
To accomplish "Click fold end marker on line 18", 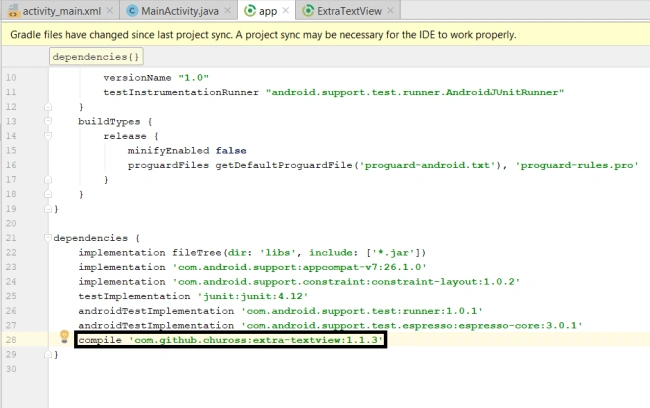I will pos(48,194).
